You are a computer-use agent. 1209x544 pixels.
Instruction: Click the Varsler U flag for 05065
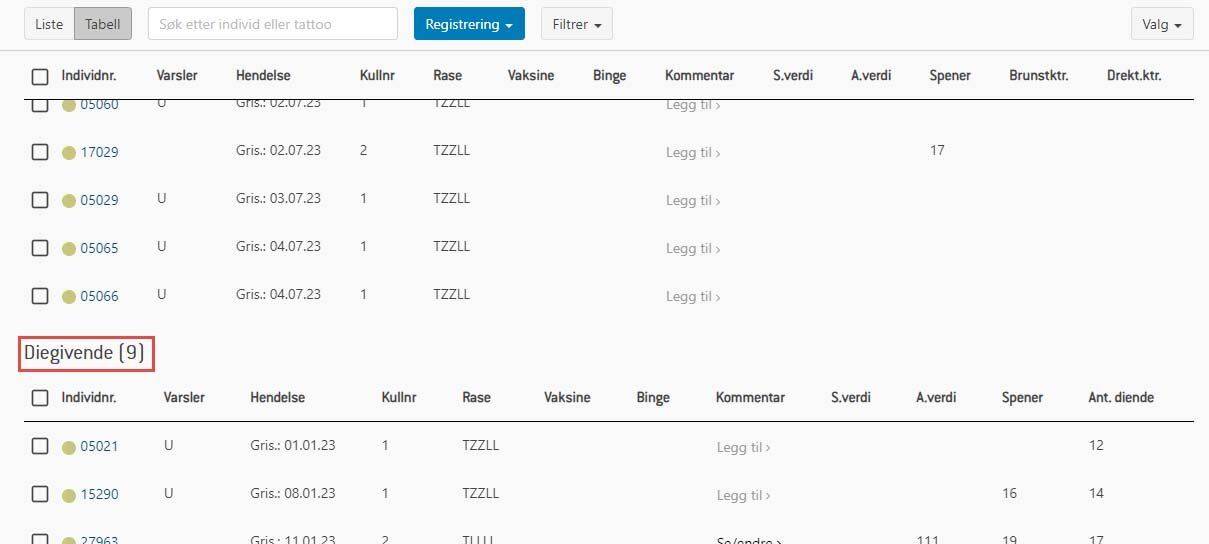pyautogui.click(x=162, y=246)
